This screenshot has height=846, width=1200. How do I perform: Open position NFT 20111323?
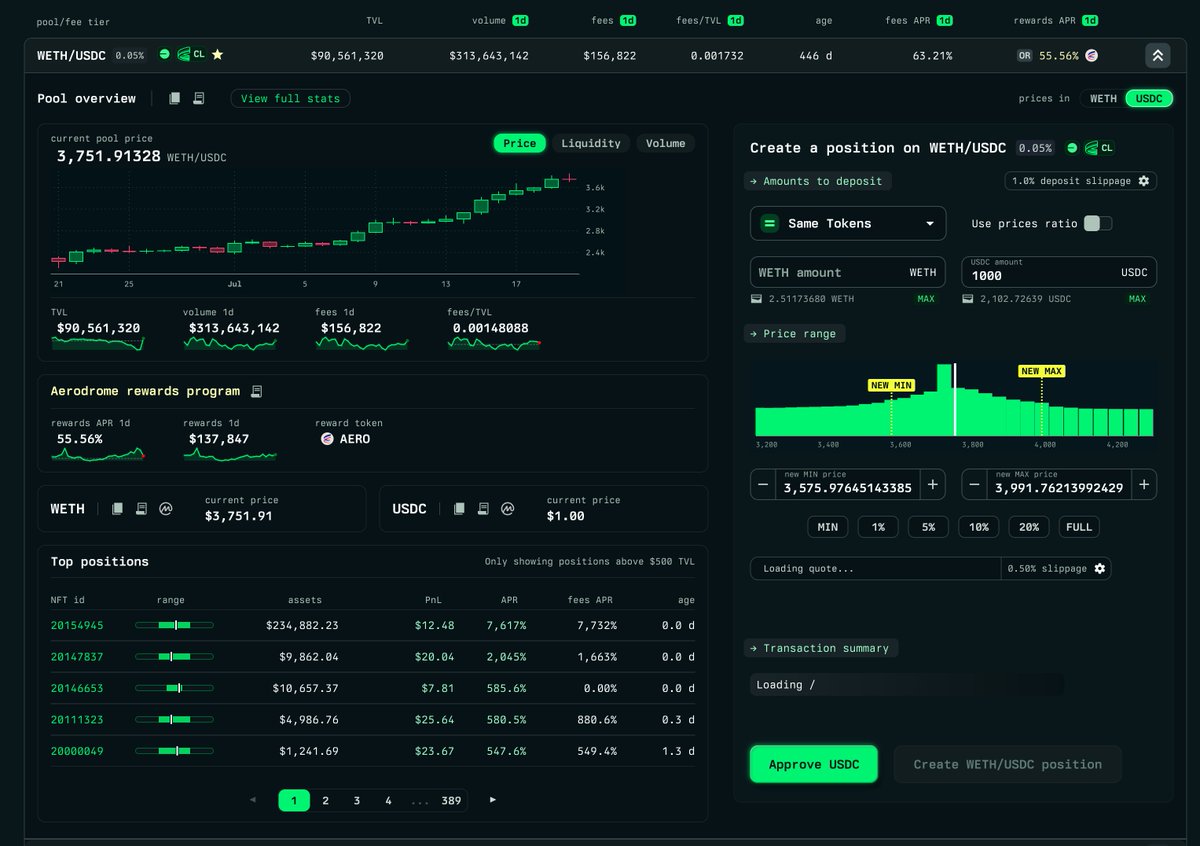point(77,719)
